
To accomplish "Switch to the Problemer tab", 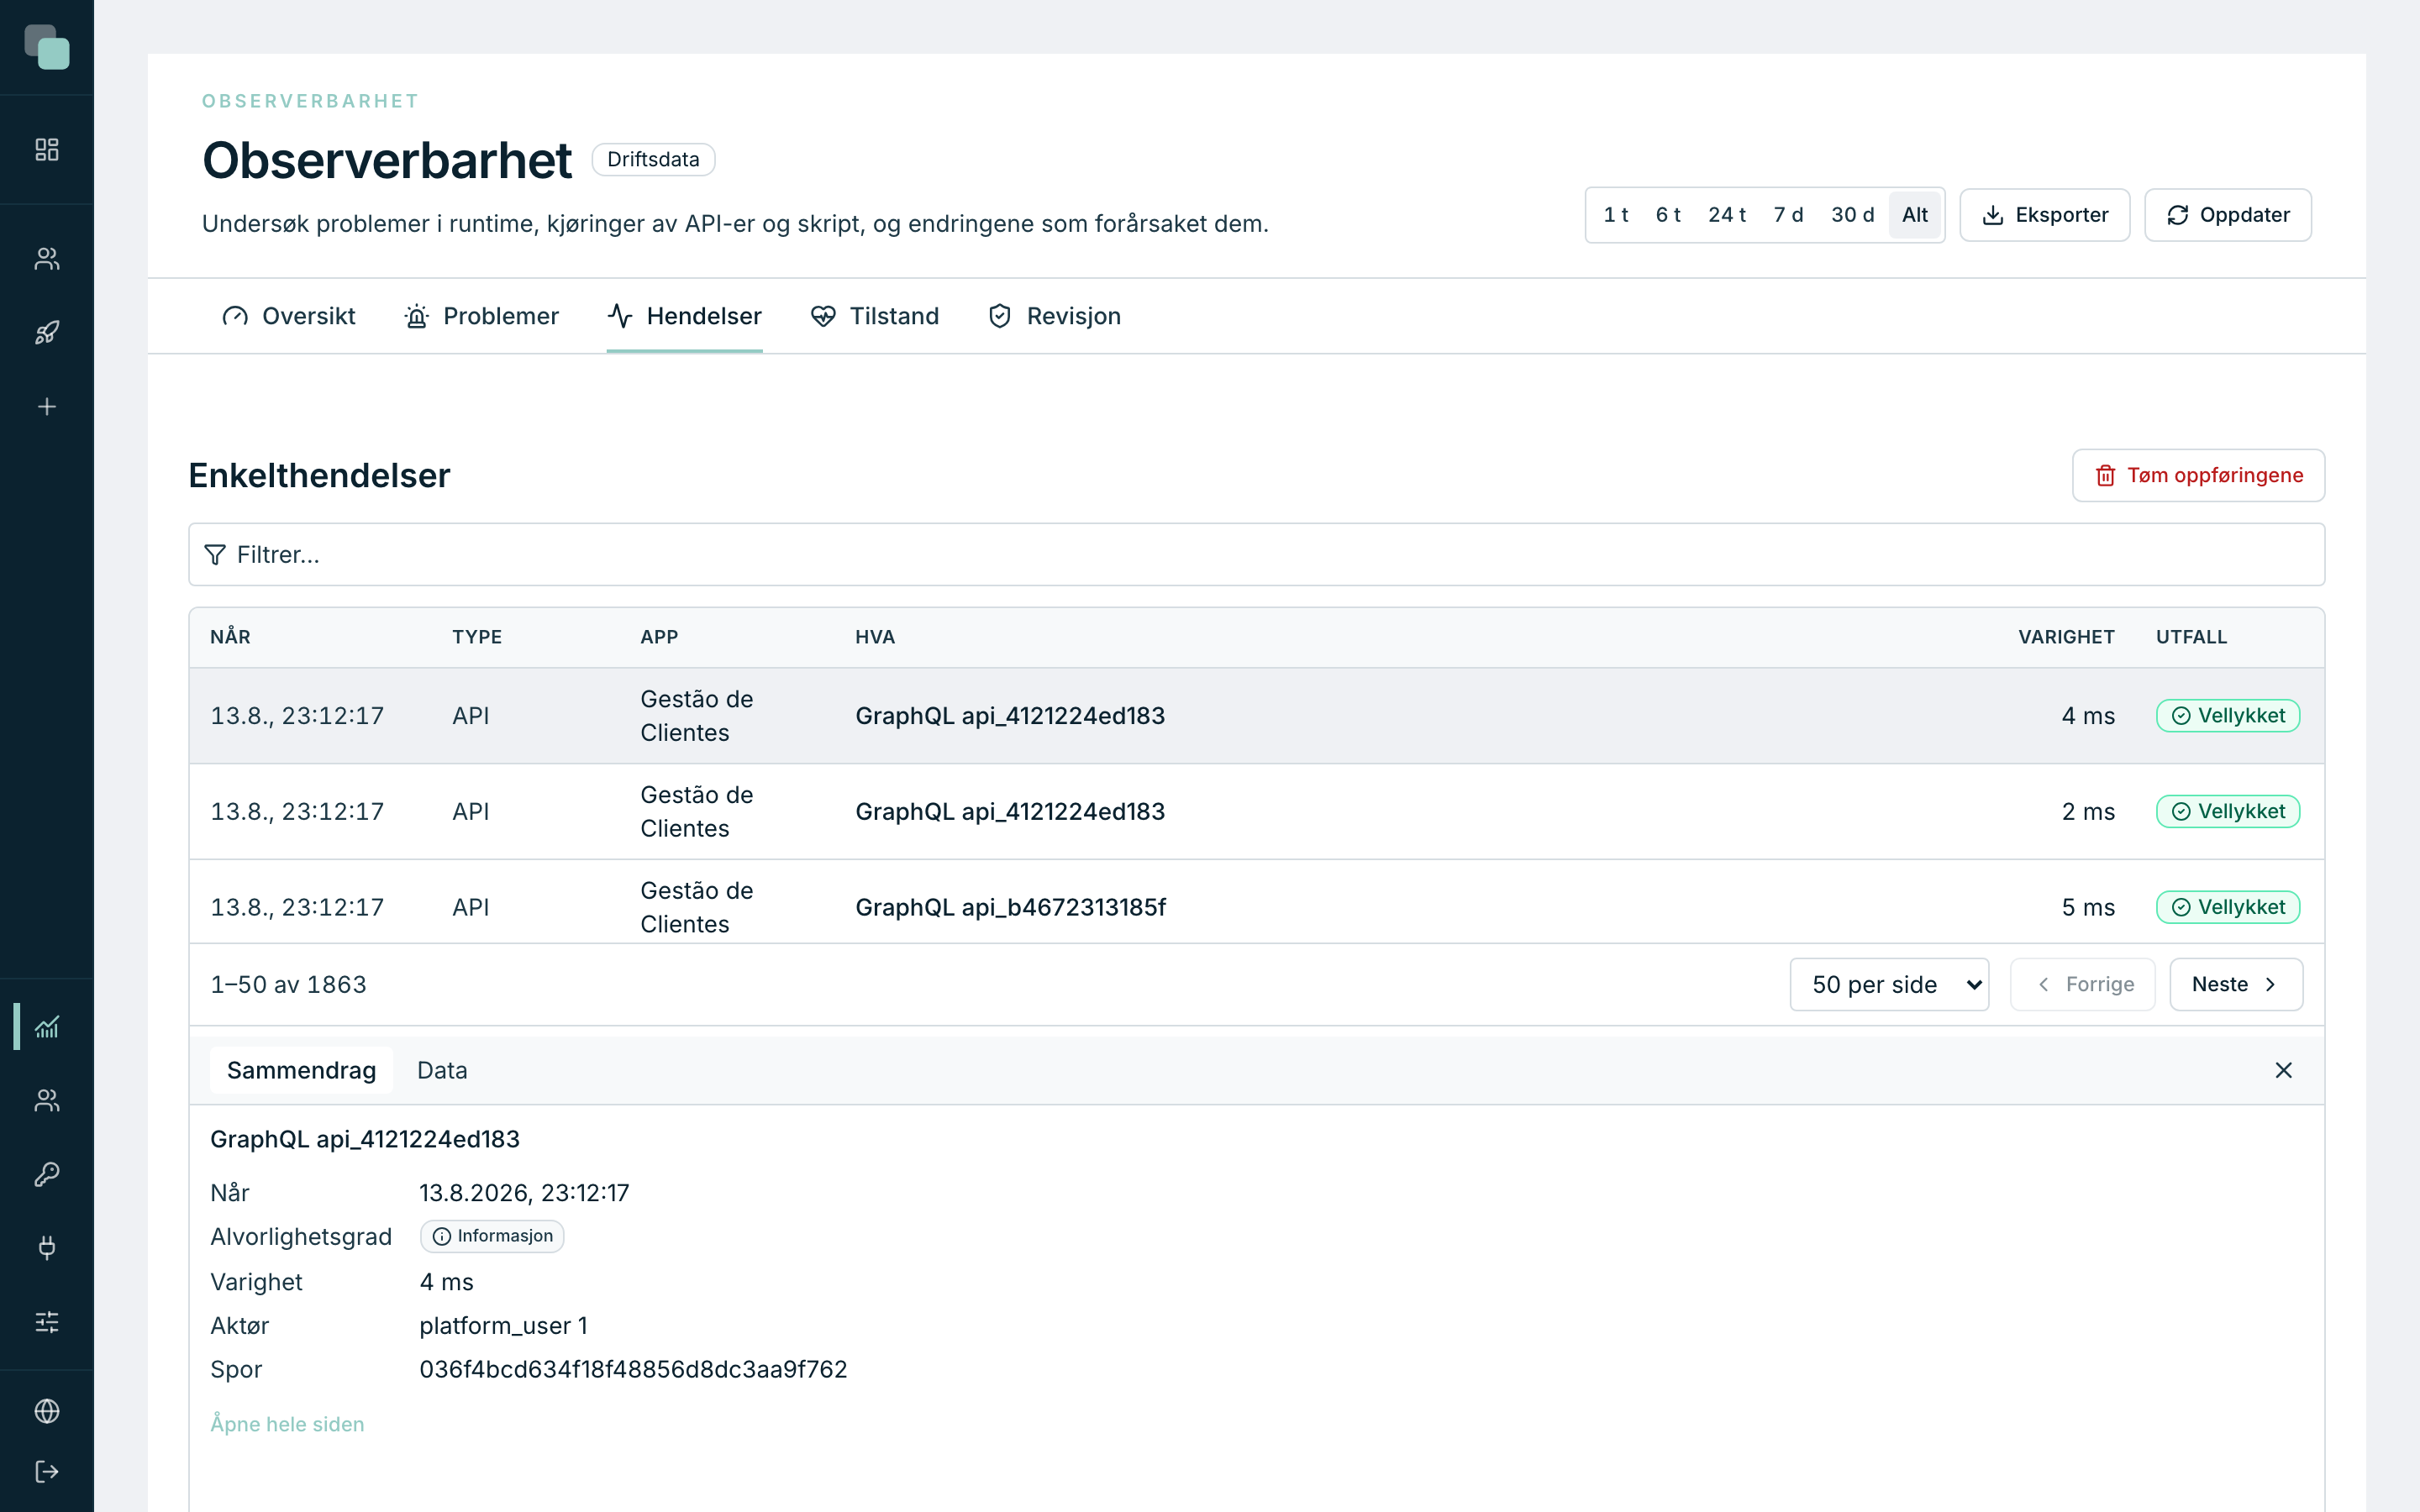I will coord(481,316).
